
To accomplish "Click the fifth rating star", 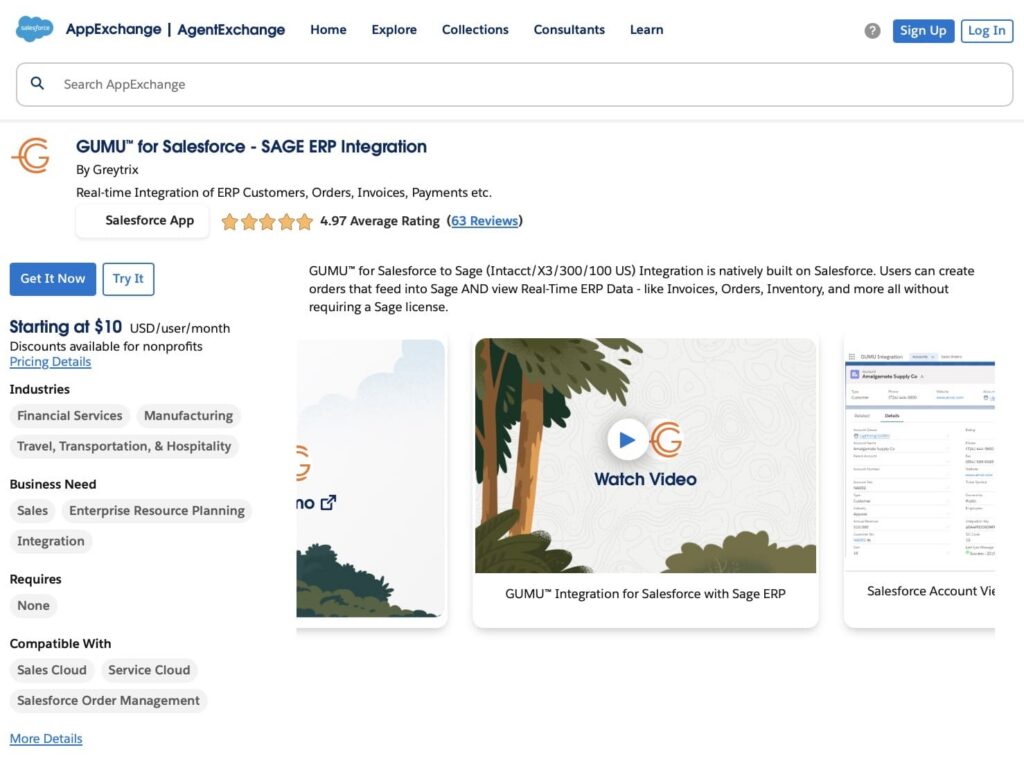I will [x=304, y=221].
